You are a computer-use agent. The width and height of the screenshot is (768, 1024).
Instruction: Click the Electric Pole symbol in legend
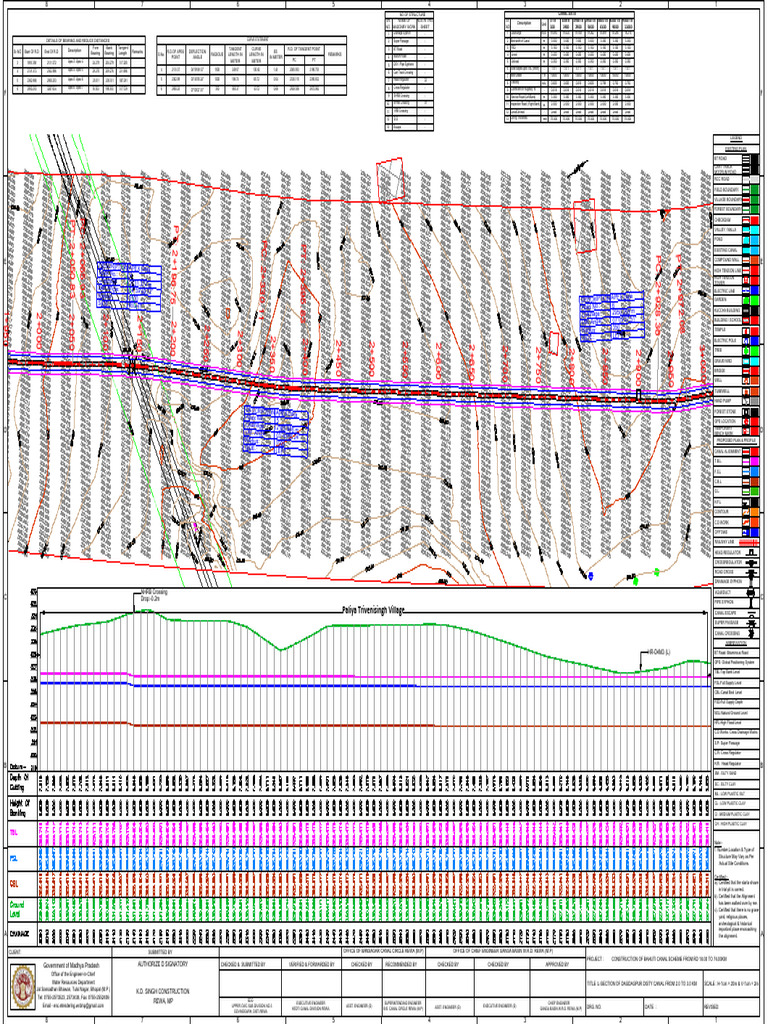(746, 341)
